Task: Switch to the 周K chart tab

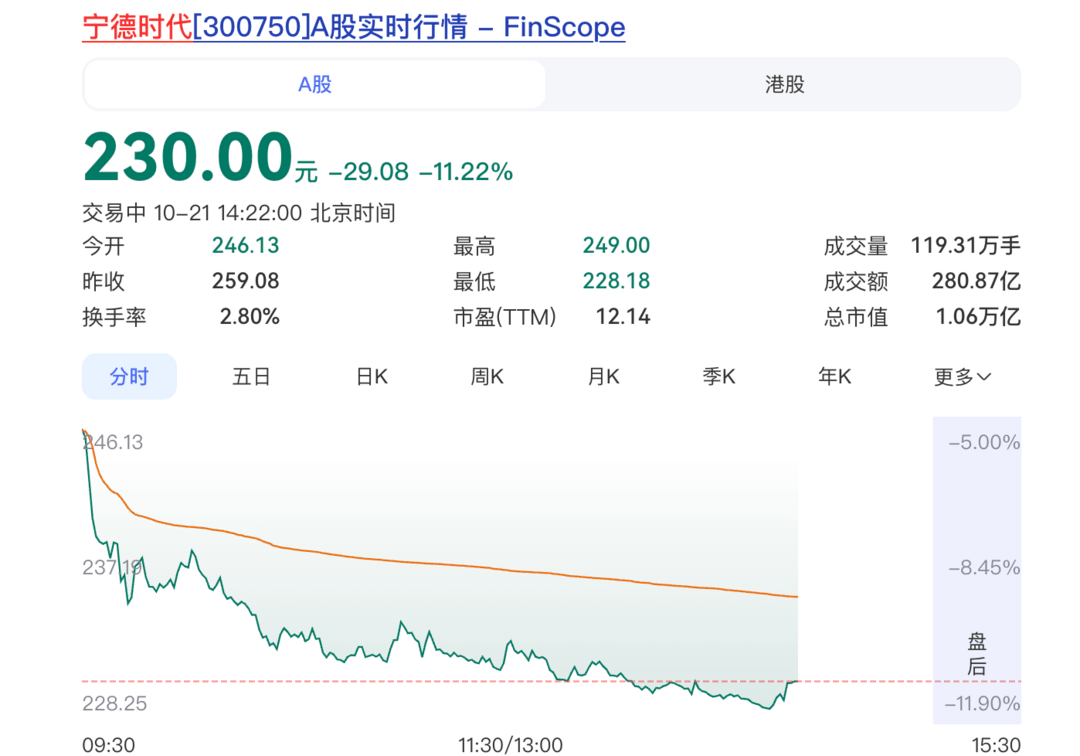Action: click(487, 377)
